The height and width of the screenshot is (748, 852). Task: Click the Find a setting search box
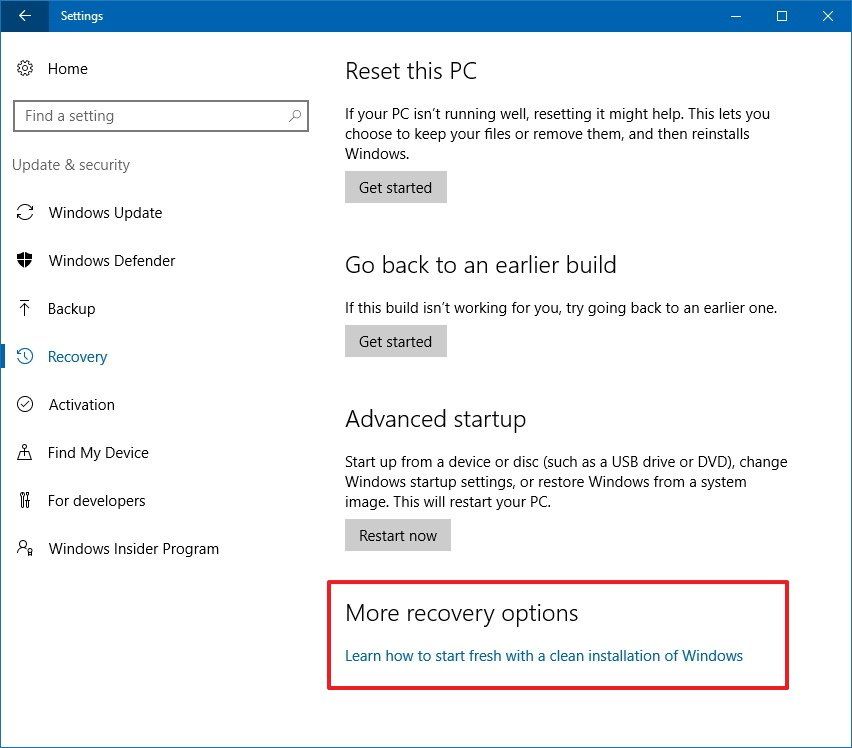coord(160,116)
